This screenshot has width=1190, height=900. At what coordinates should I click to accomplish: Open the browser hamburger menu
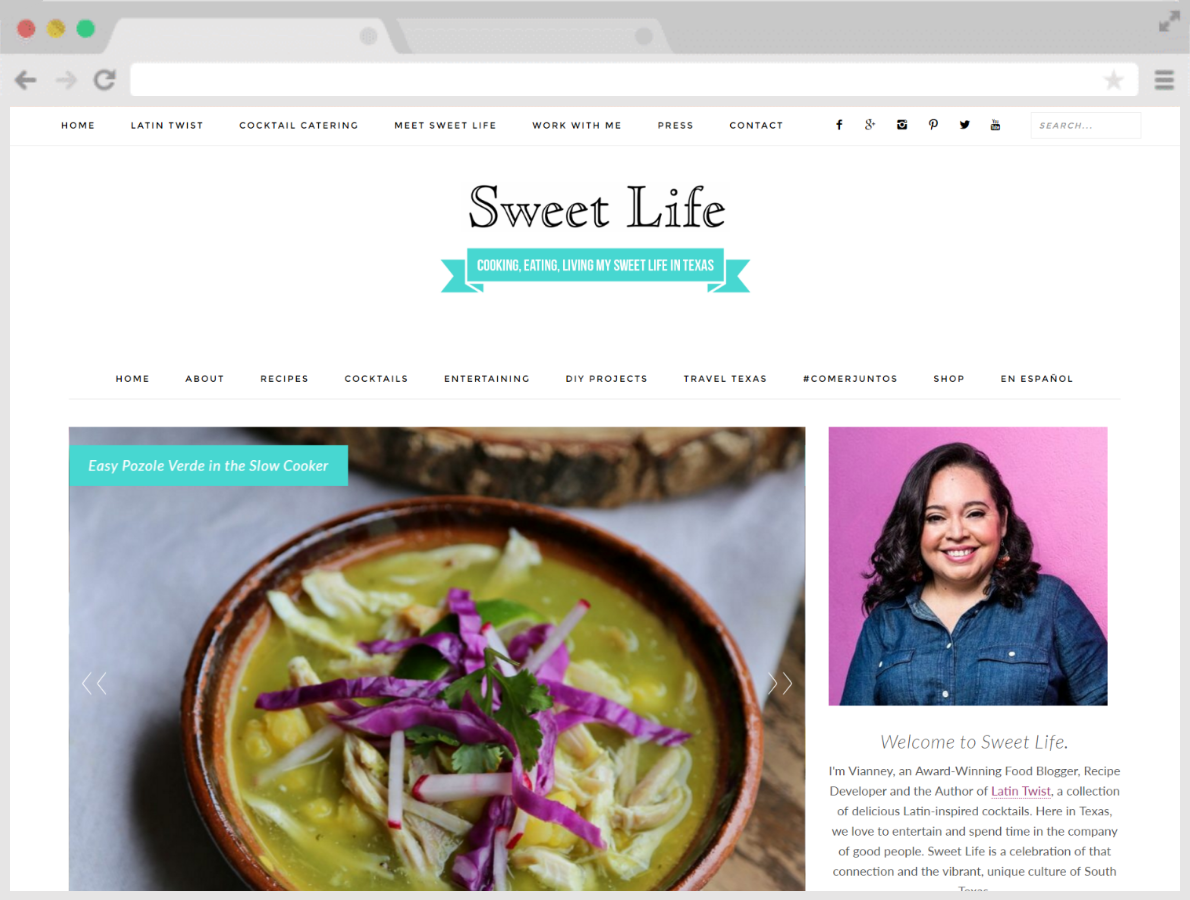point(1164,80)
